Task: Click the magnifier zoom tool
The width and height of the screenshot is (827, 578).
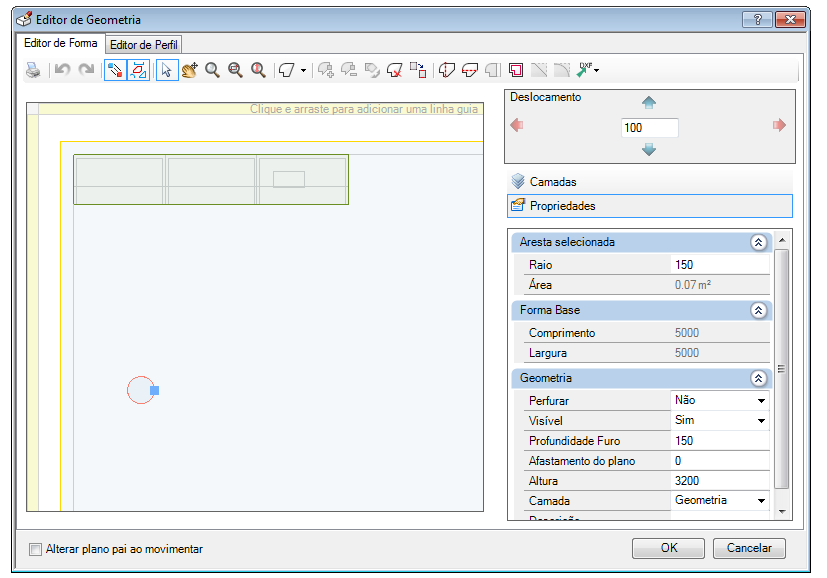Action: (x=212, y=70)
